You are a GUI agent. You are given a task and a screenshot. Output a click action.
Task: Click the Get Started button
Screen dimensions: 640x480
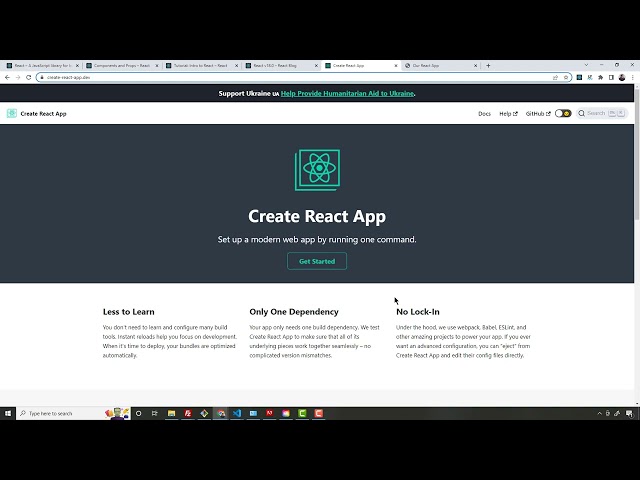[x=317, y=261]
